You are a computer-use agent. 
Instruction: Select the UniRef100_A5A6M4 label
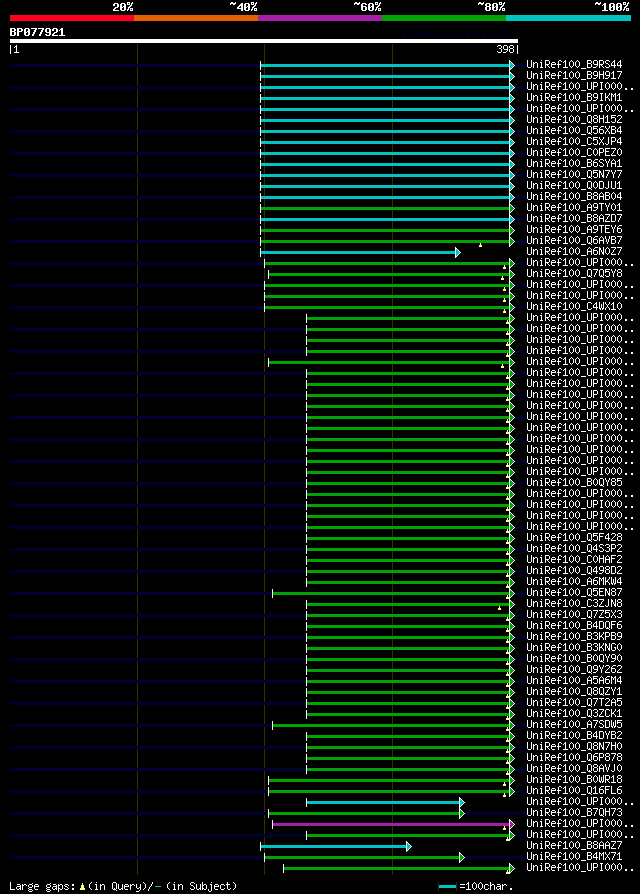coord(574,681)
